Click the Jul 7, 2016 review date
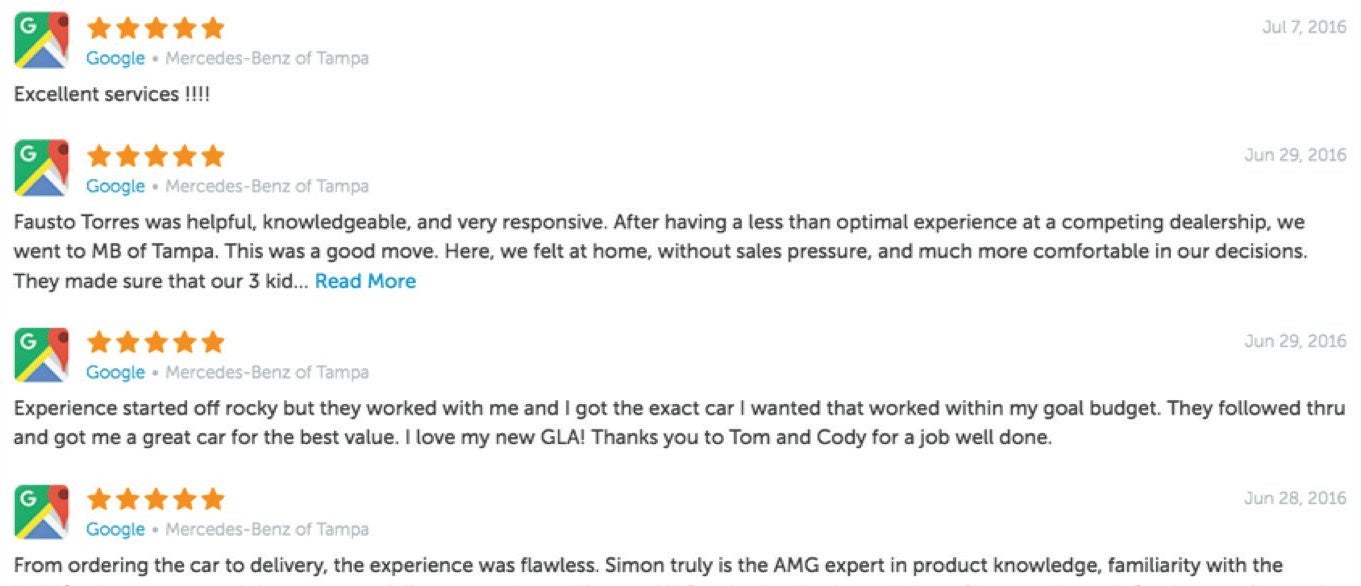This screenshot has width=1361, height=586. click(1304, 27)
